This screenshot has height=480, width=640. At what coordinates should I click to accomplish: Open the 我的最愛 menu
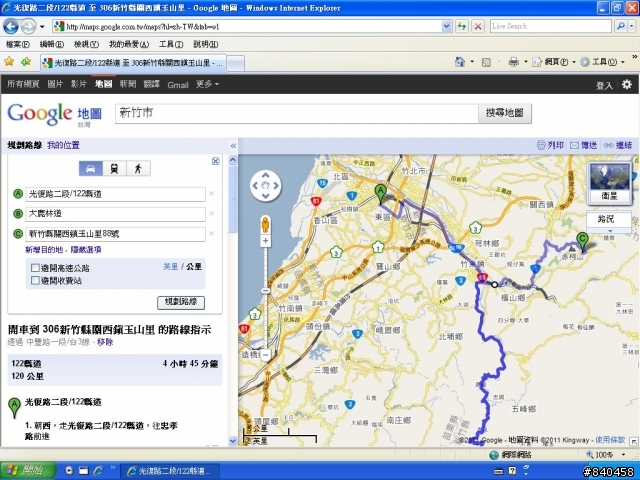(x=129, y=44)
